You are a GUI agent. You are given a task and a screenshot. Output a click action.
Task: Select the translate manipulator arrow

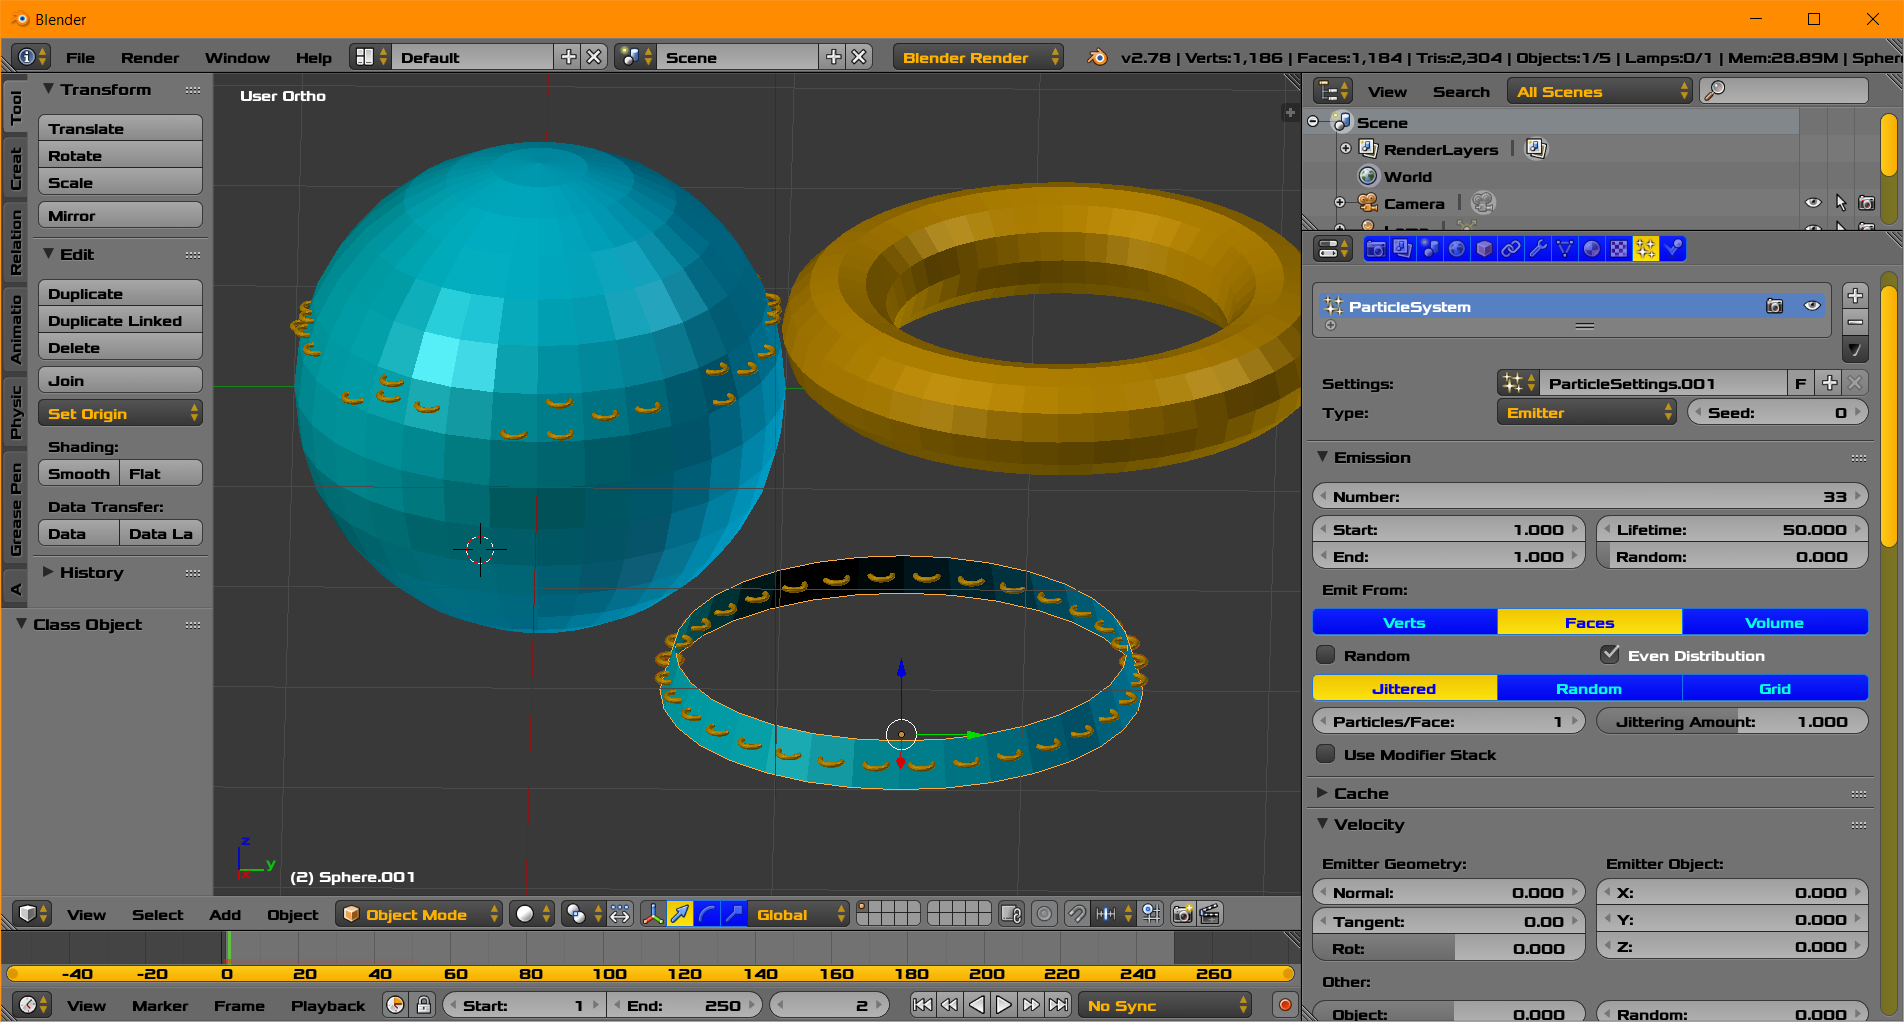680,914
